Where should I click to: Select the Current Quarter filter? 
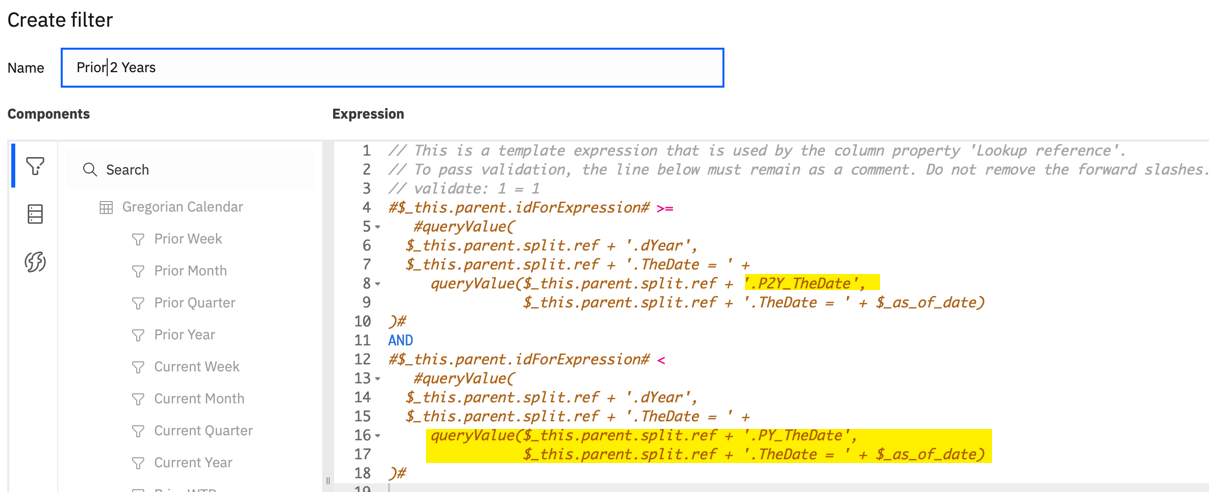pos(203,431)
